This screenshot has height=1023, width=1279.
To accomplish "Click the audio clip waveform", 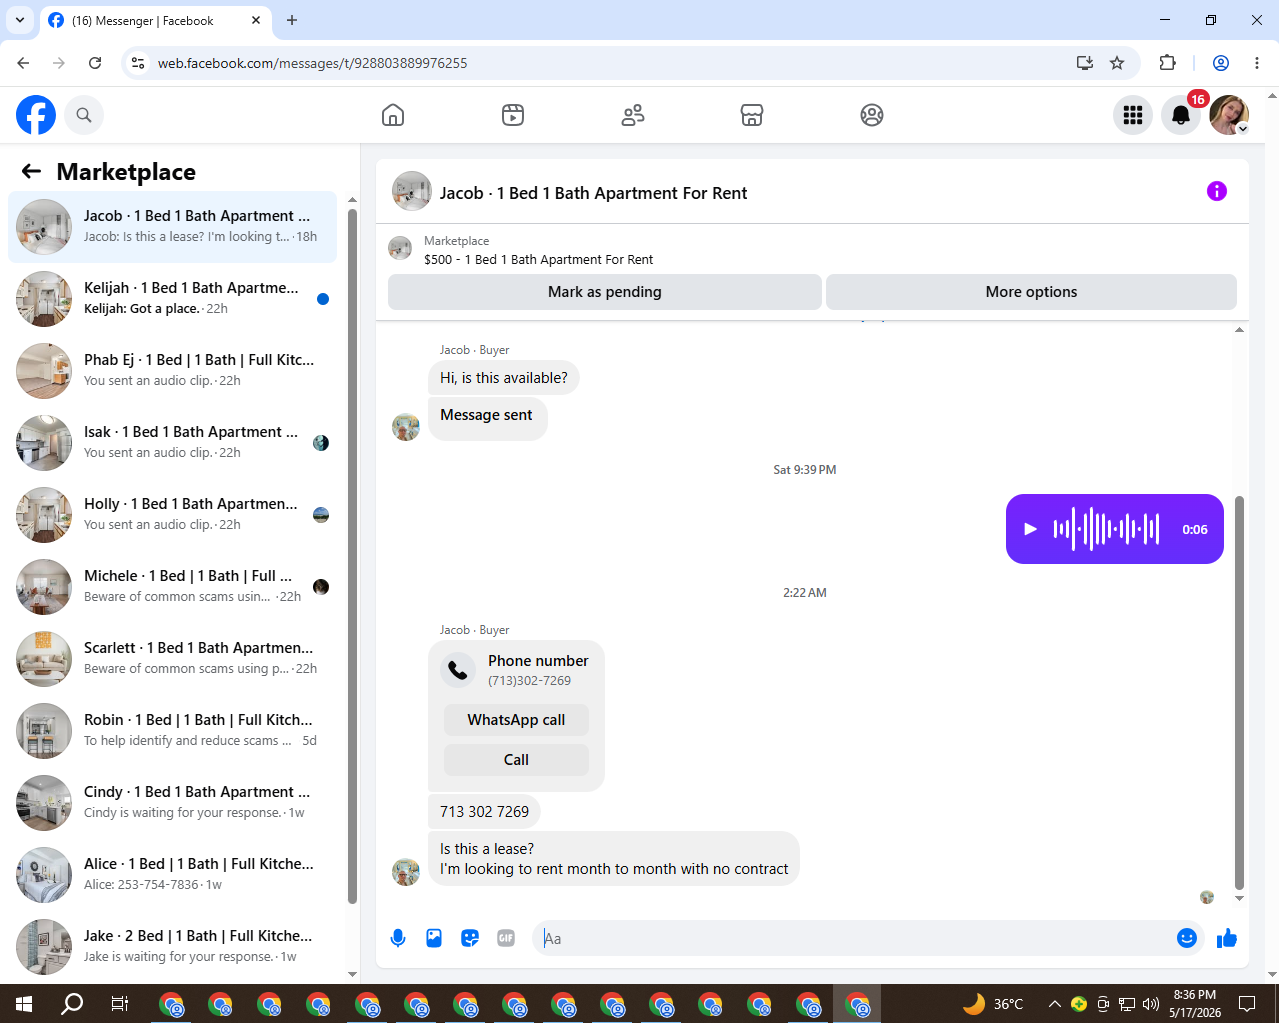I will pyautogui.click(x=1106, y=529).
